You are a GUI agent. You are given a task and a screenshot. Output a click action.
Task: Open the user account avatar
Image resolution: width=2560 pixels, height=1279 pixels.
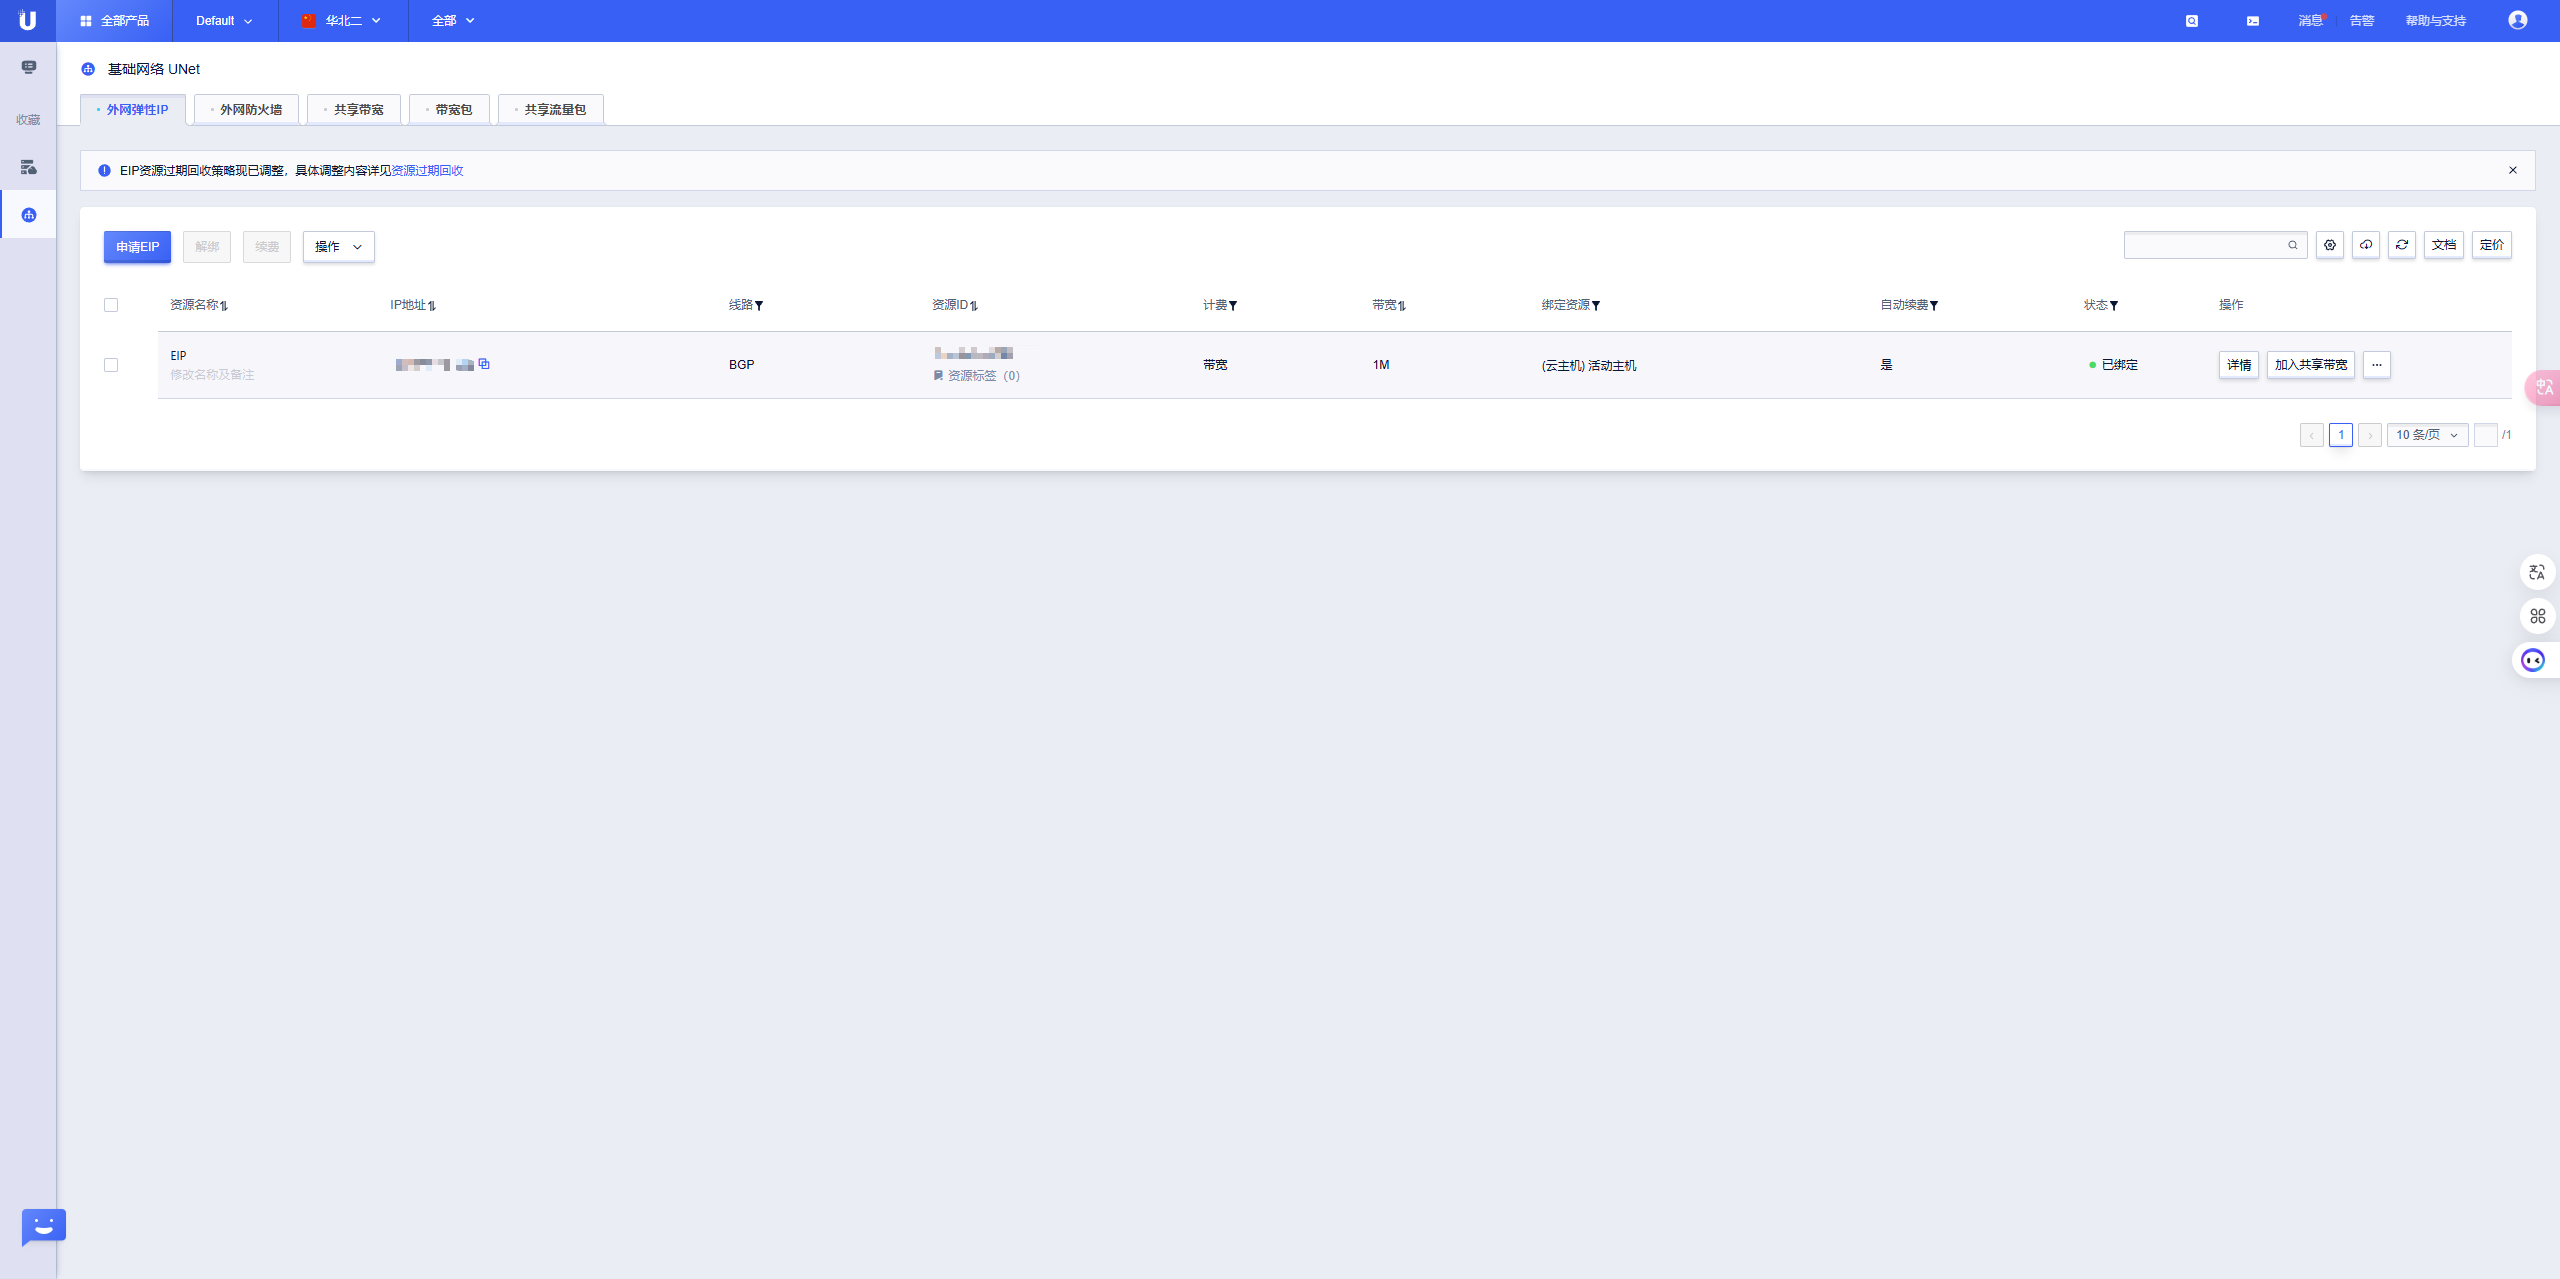coord(2517,21)
